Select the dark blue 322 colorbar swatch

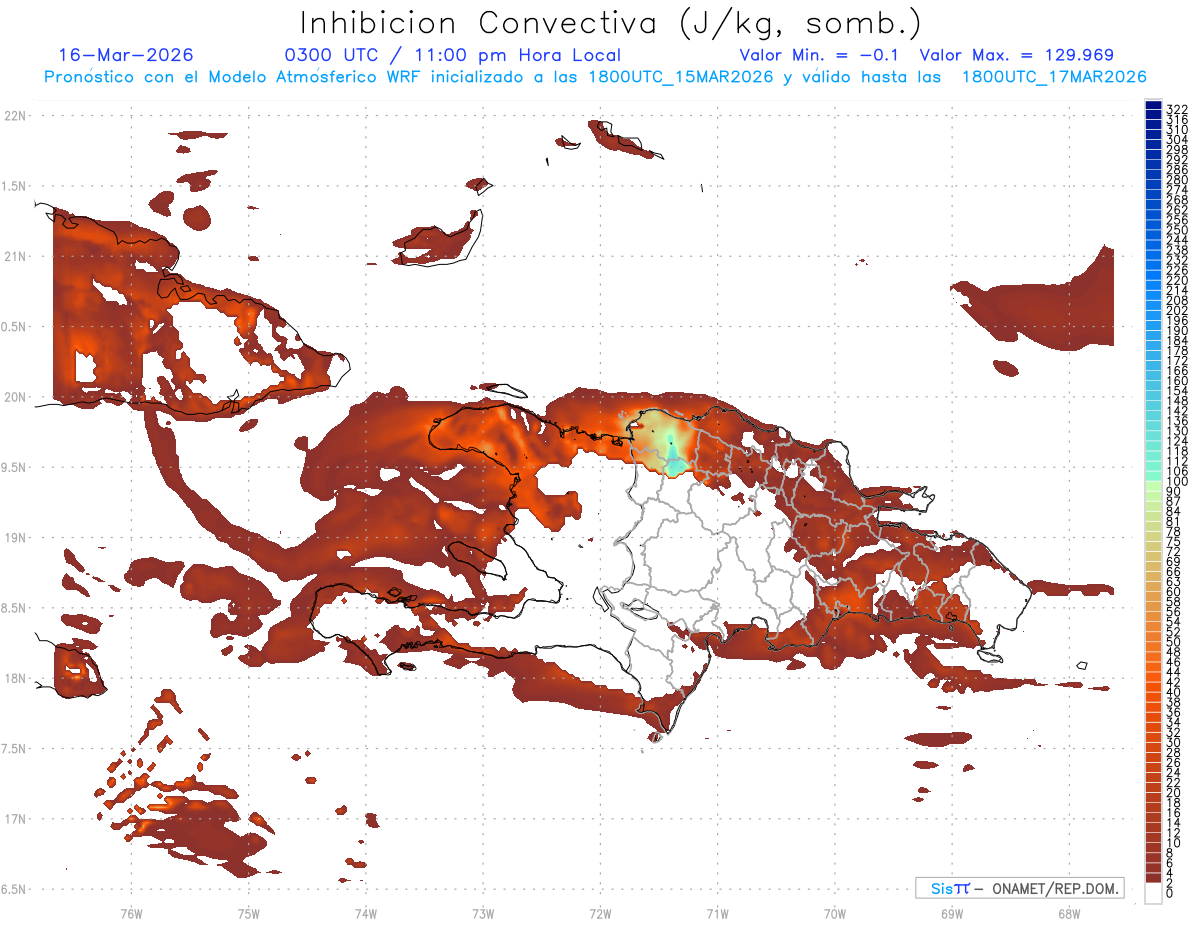[1153, 106]
